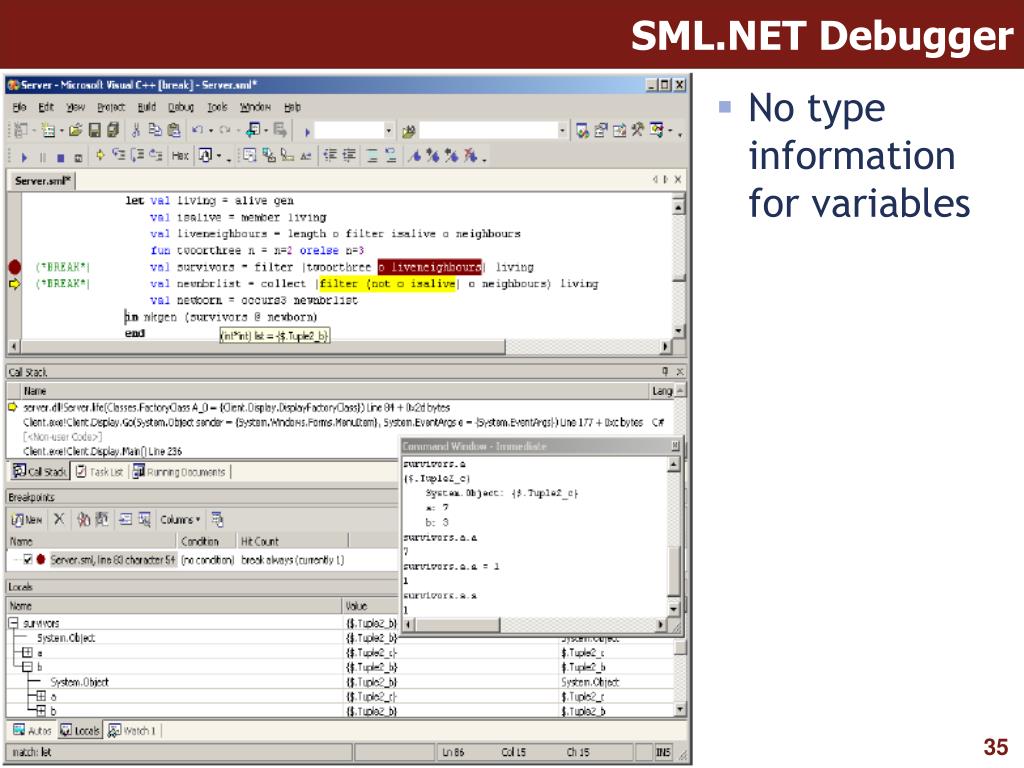Click New breakpoint button

27,520
